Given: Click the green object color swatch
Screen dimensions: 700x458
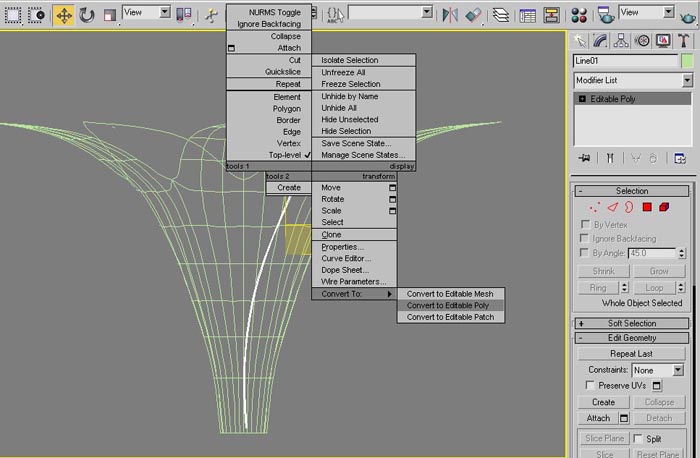Looking at the screenshot, I should click(687, 61).
